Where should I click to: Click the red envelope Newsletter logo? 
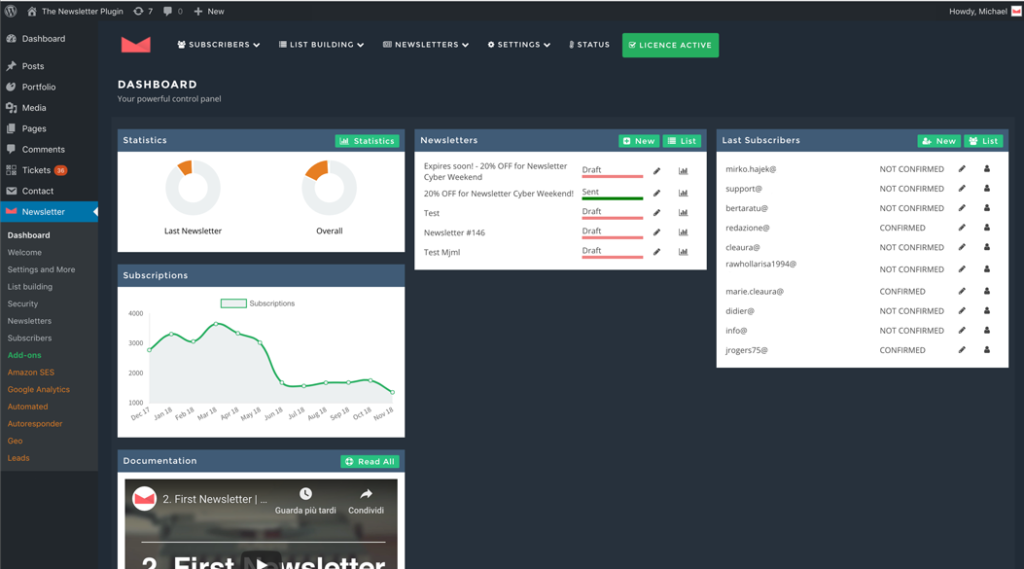coord(136,44)
